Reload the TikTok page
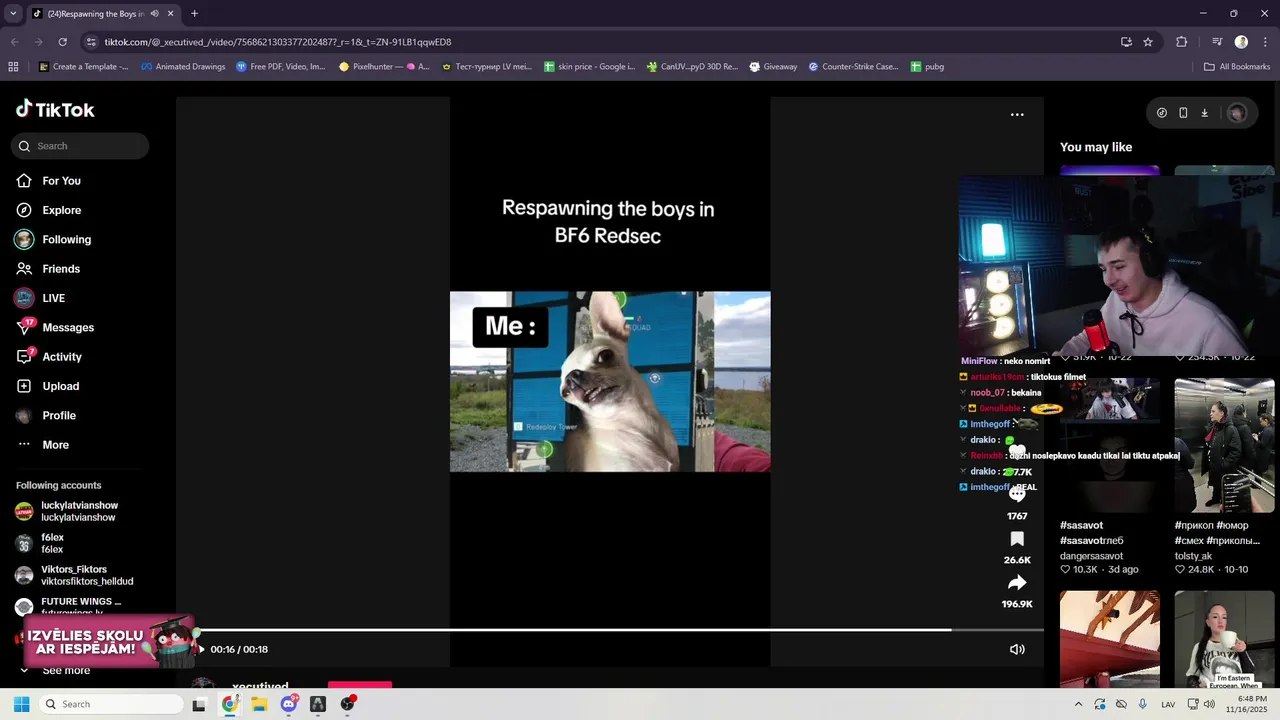1280x720 pixels. tap(62, 42)
